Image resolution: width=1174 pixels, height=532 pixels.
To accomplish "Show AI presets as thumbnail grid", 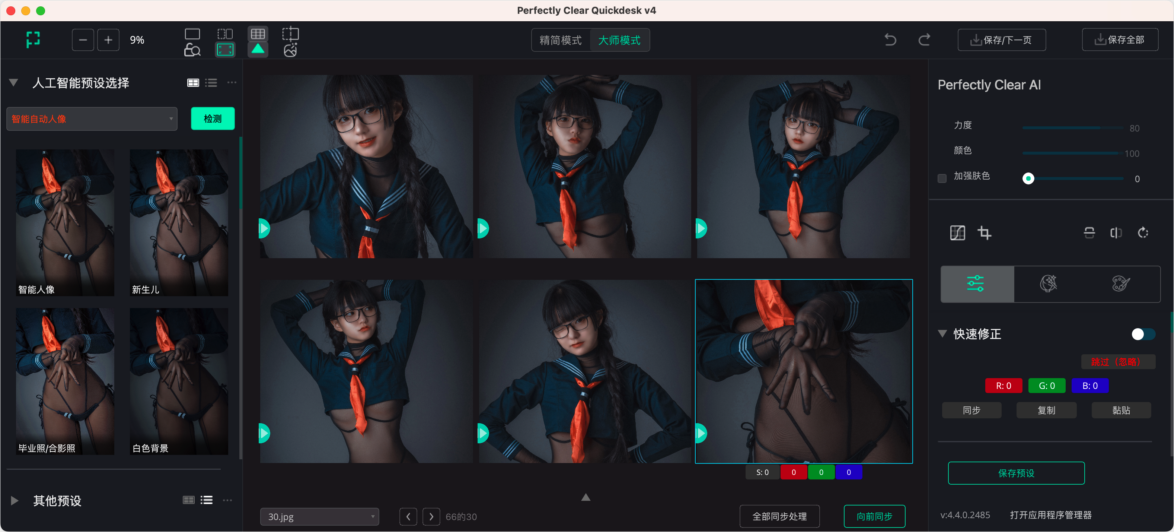I will point(193,83).
